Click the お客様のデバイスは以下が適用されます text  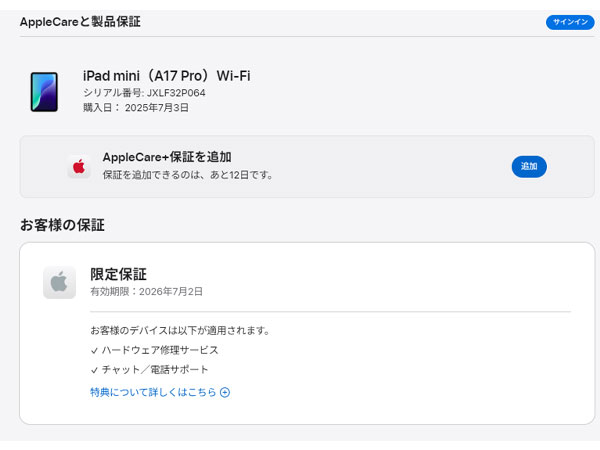[180, 331]
